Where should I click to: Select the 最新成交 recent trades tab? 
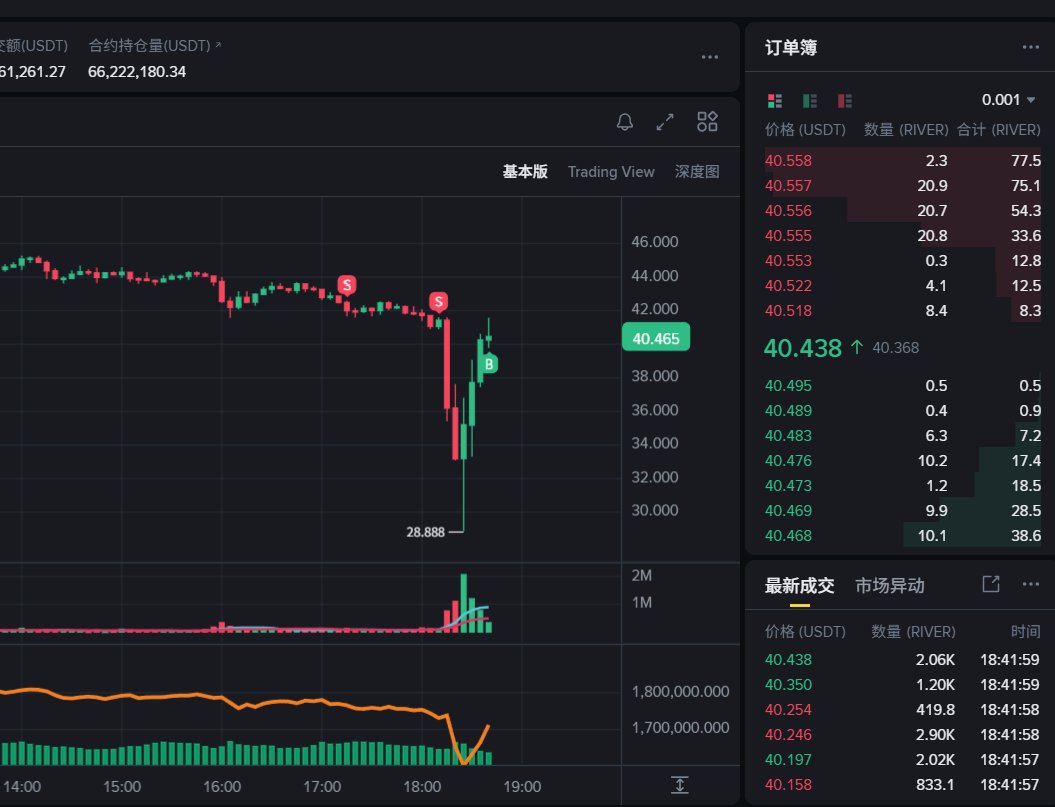(x=799, y=586)
